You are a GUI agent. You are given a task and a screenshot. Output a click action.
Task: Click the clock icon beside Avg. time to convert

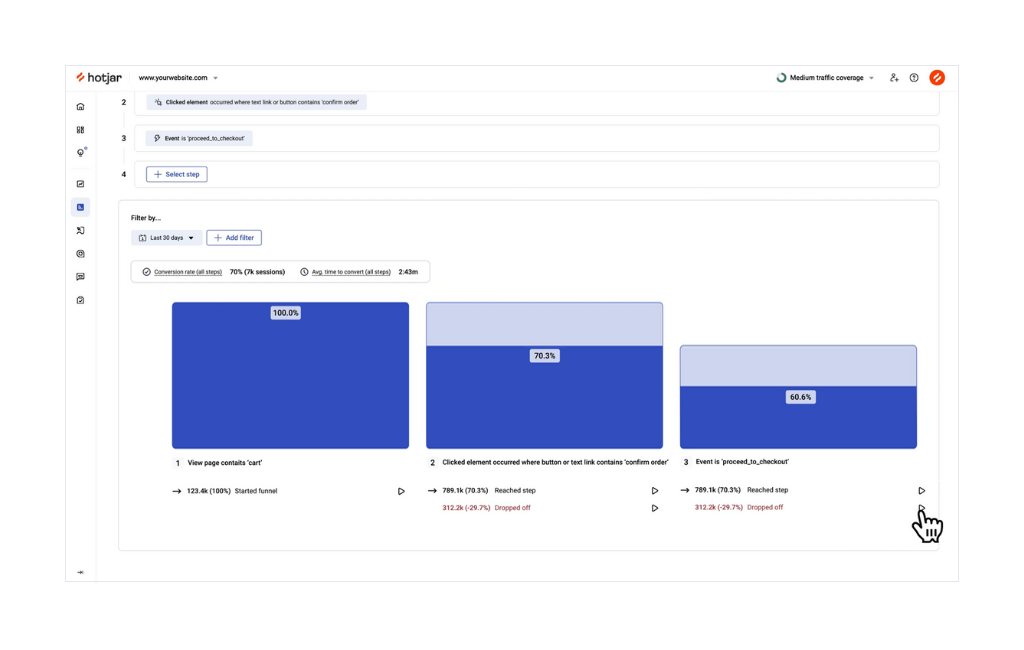[x=304, y=272]
